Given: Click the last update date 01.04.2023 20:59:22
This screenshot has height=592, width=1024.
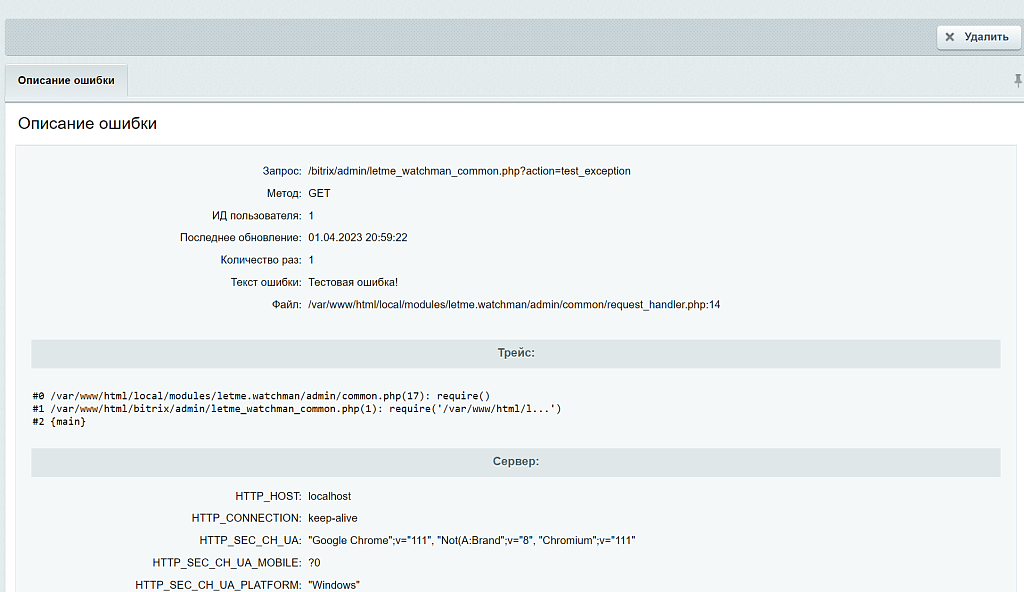Looking at the screenshot, I should click(357, 238).
